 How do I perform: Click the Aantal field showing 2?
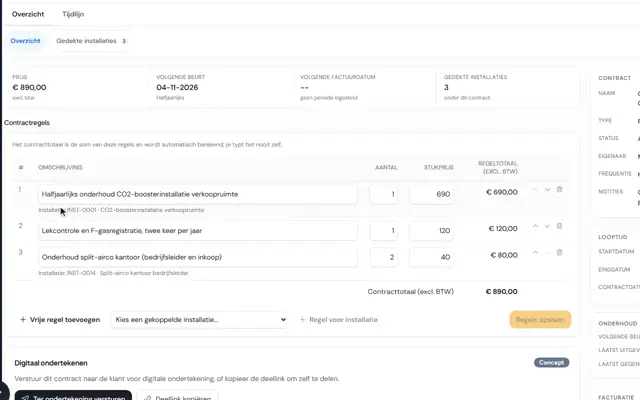[x=384, y=257]
